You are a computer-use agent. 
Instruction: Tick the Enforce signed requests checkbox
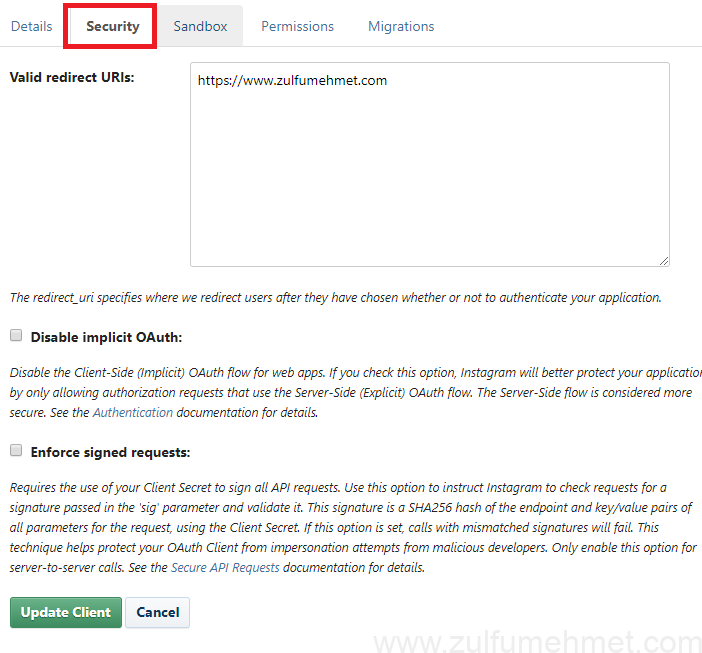pos(16,451)
